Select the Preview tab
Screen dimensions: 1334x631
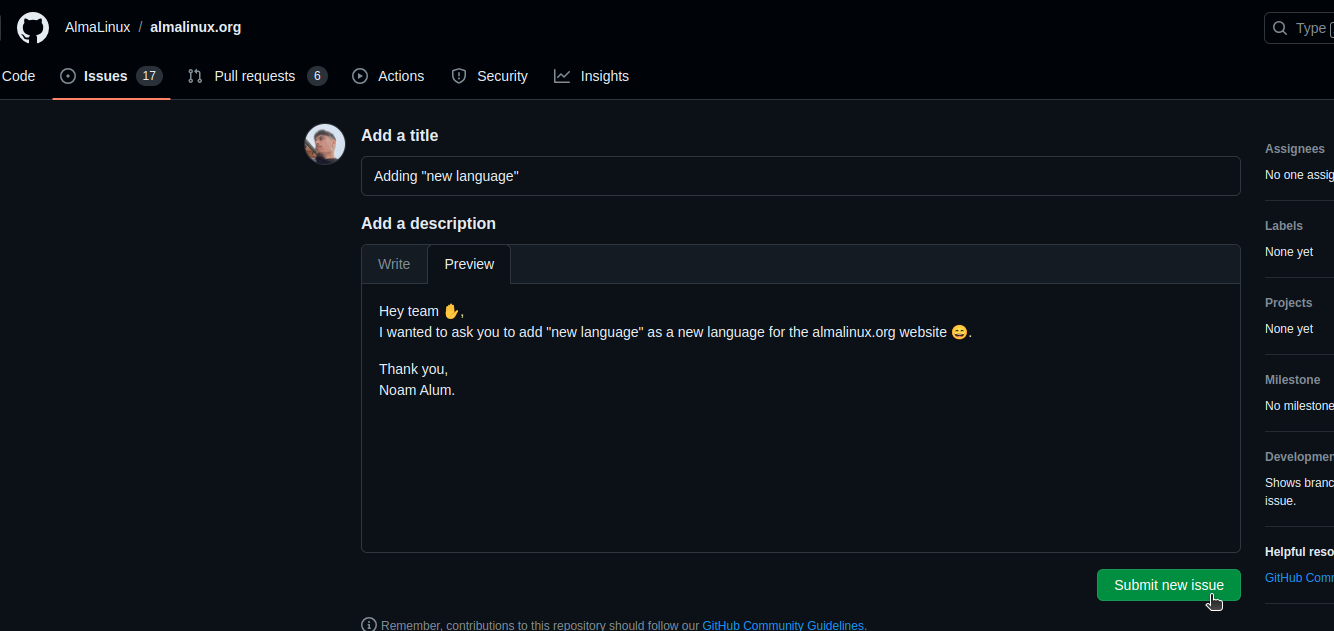tap(469, 264)
